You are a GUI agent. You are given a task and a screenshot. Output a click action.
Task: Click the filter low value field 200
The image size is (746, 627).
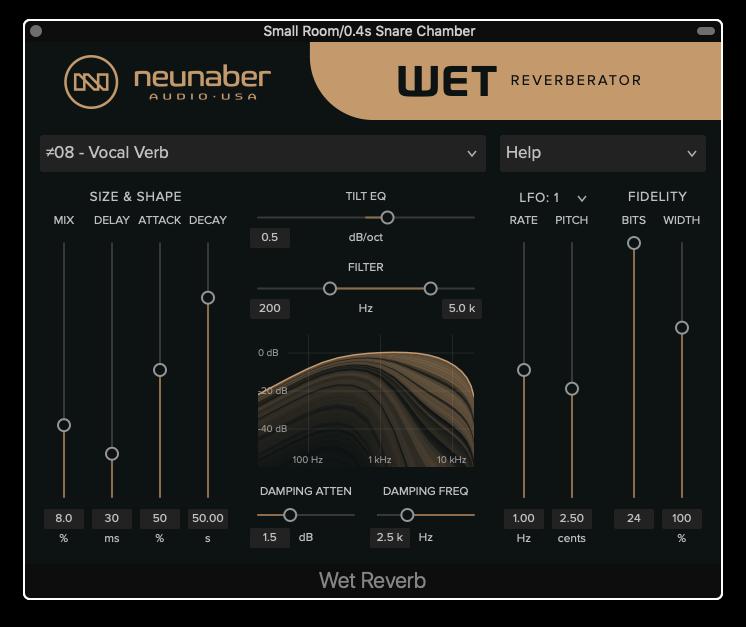(x=270, y=308)
